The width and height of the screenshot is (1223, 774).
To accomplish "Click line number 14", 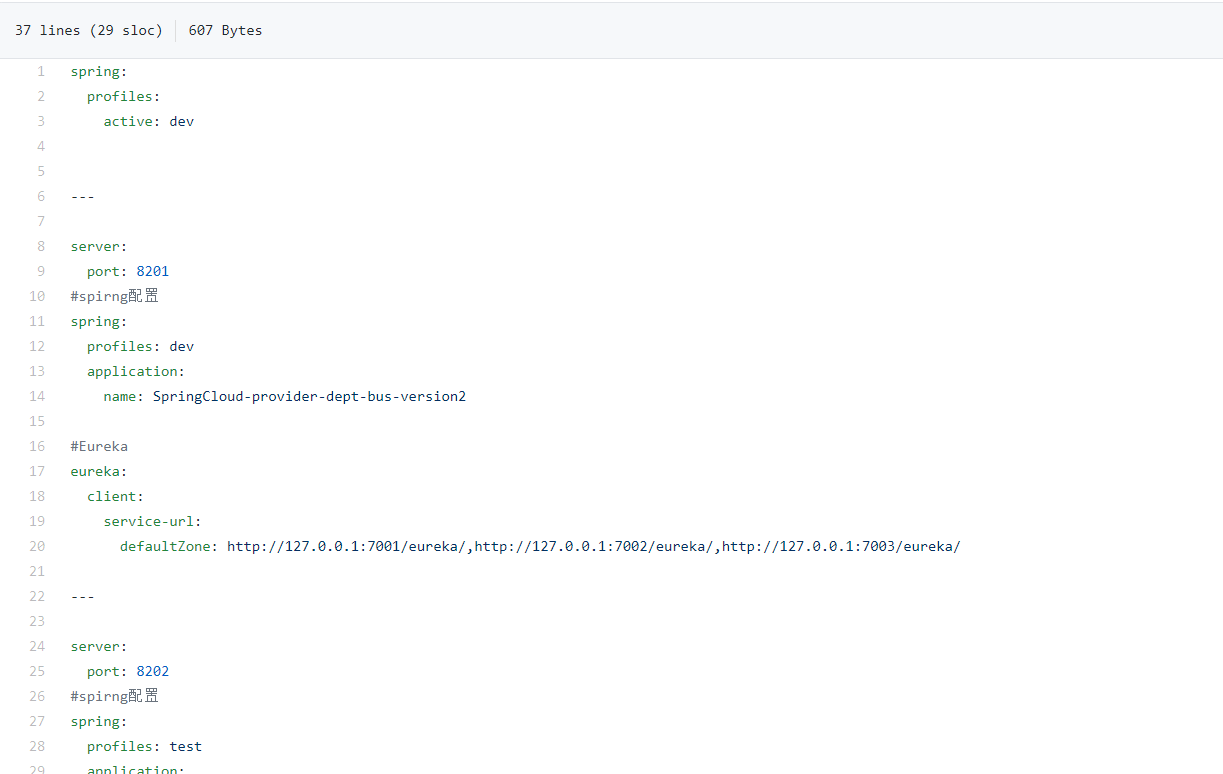I will point(37,396).
